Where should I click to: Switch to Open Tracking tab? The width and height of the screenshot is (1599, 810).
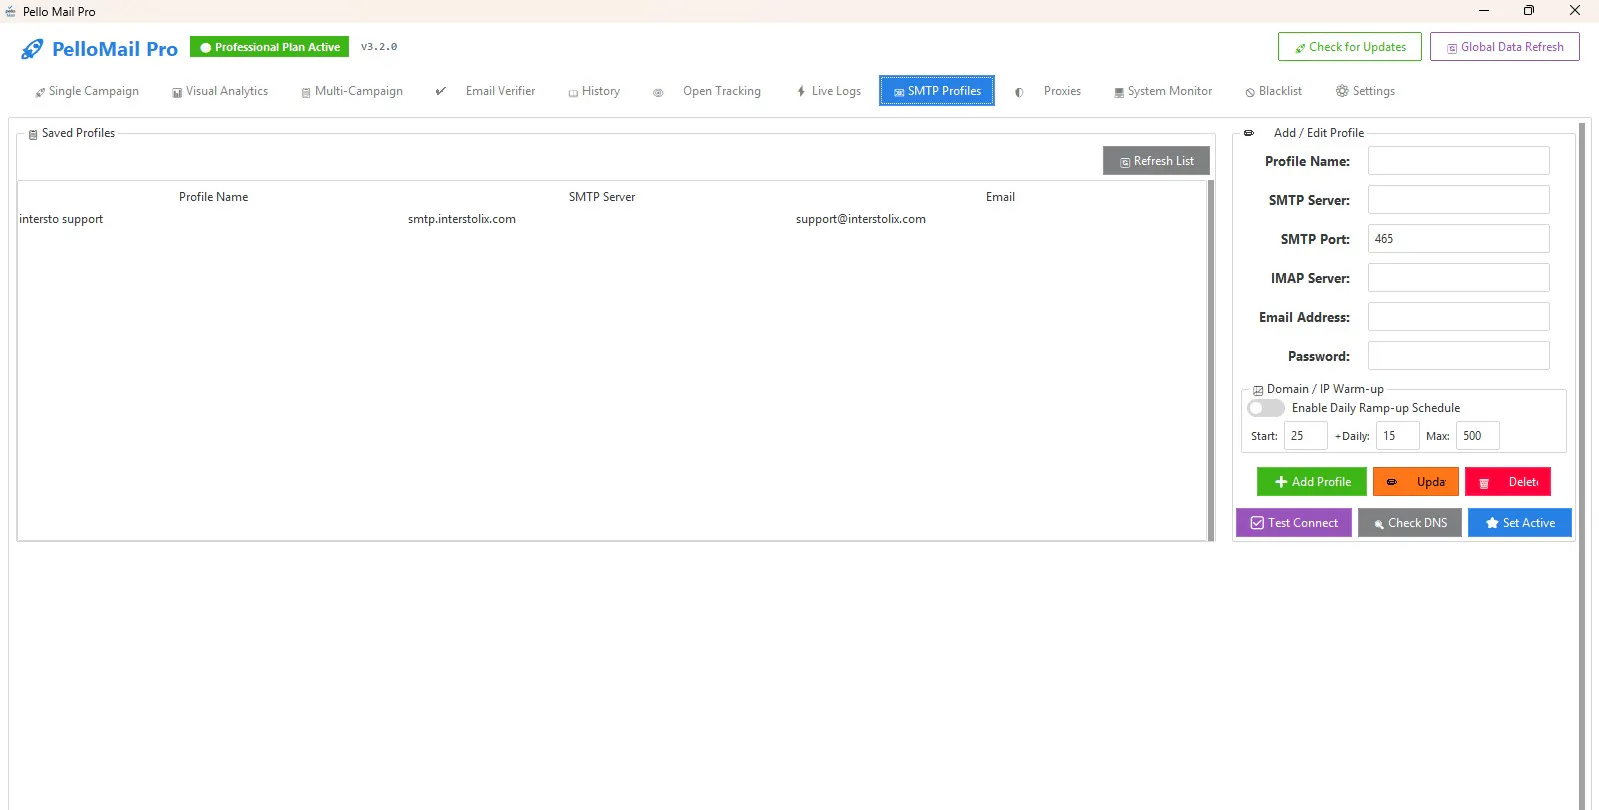[x=708, y=91]
